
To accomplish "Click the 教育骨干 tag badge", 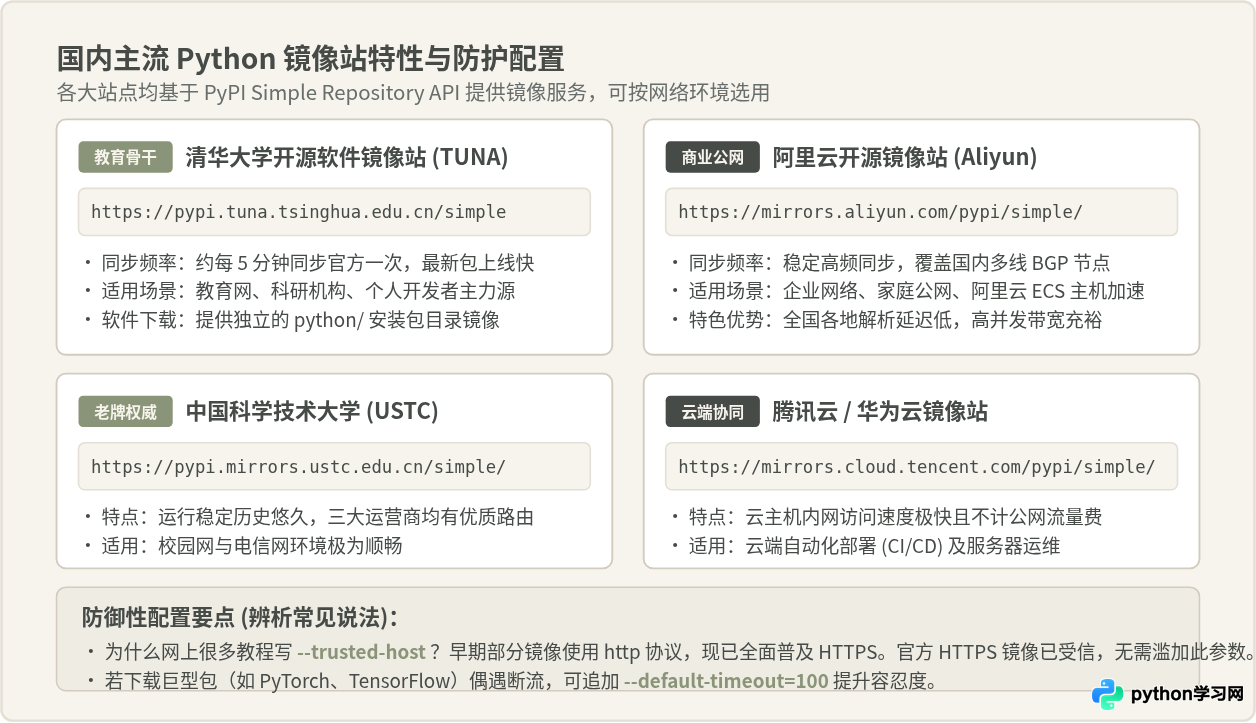I will (125, 158).
